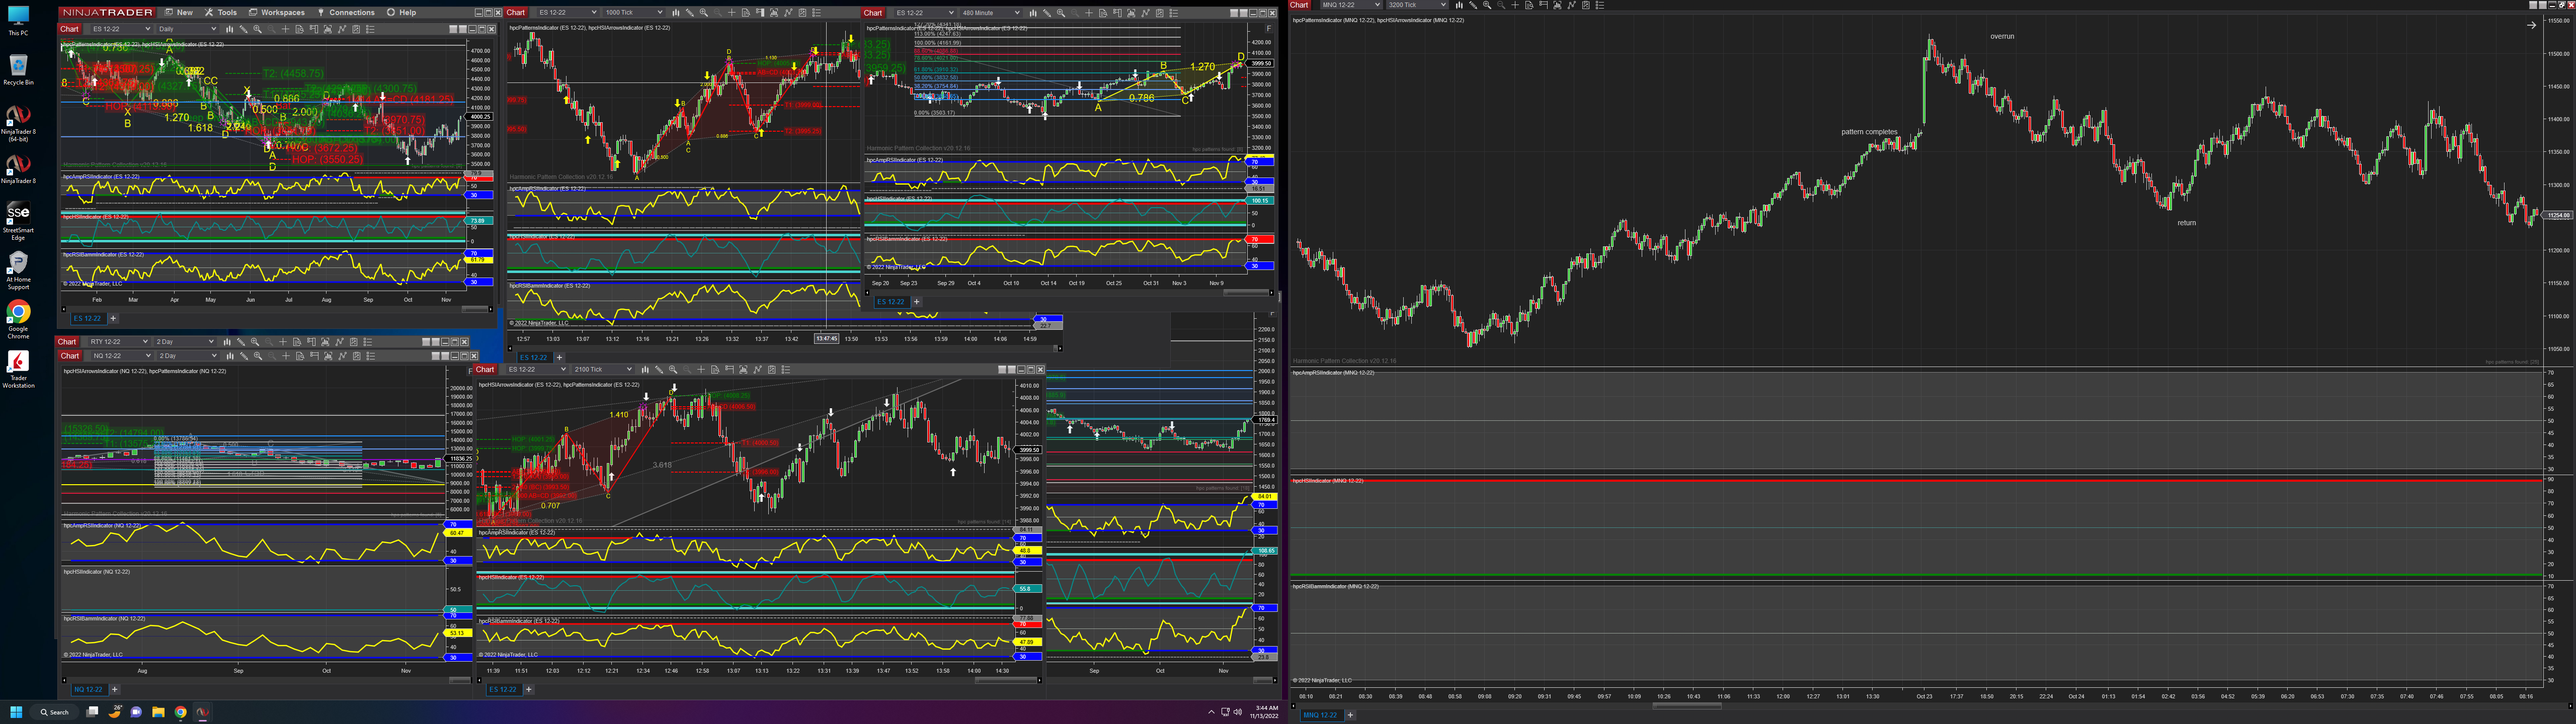
Task: Click zoom in magnifier on MNQ chart toolbar
Action: (x=1487, y=5)
